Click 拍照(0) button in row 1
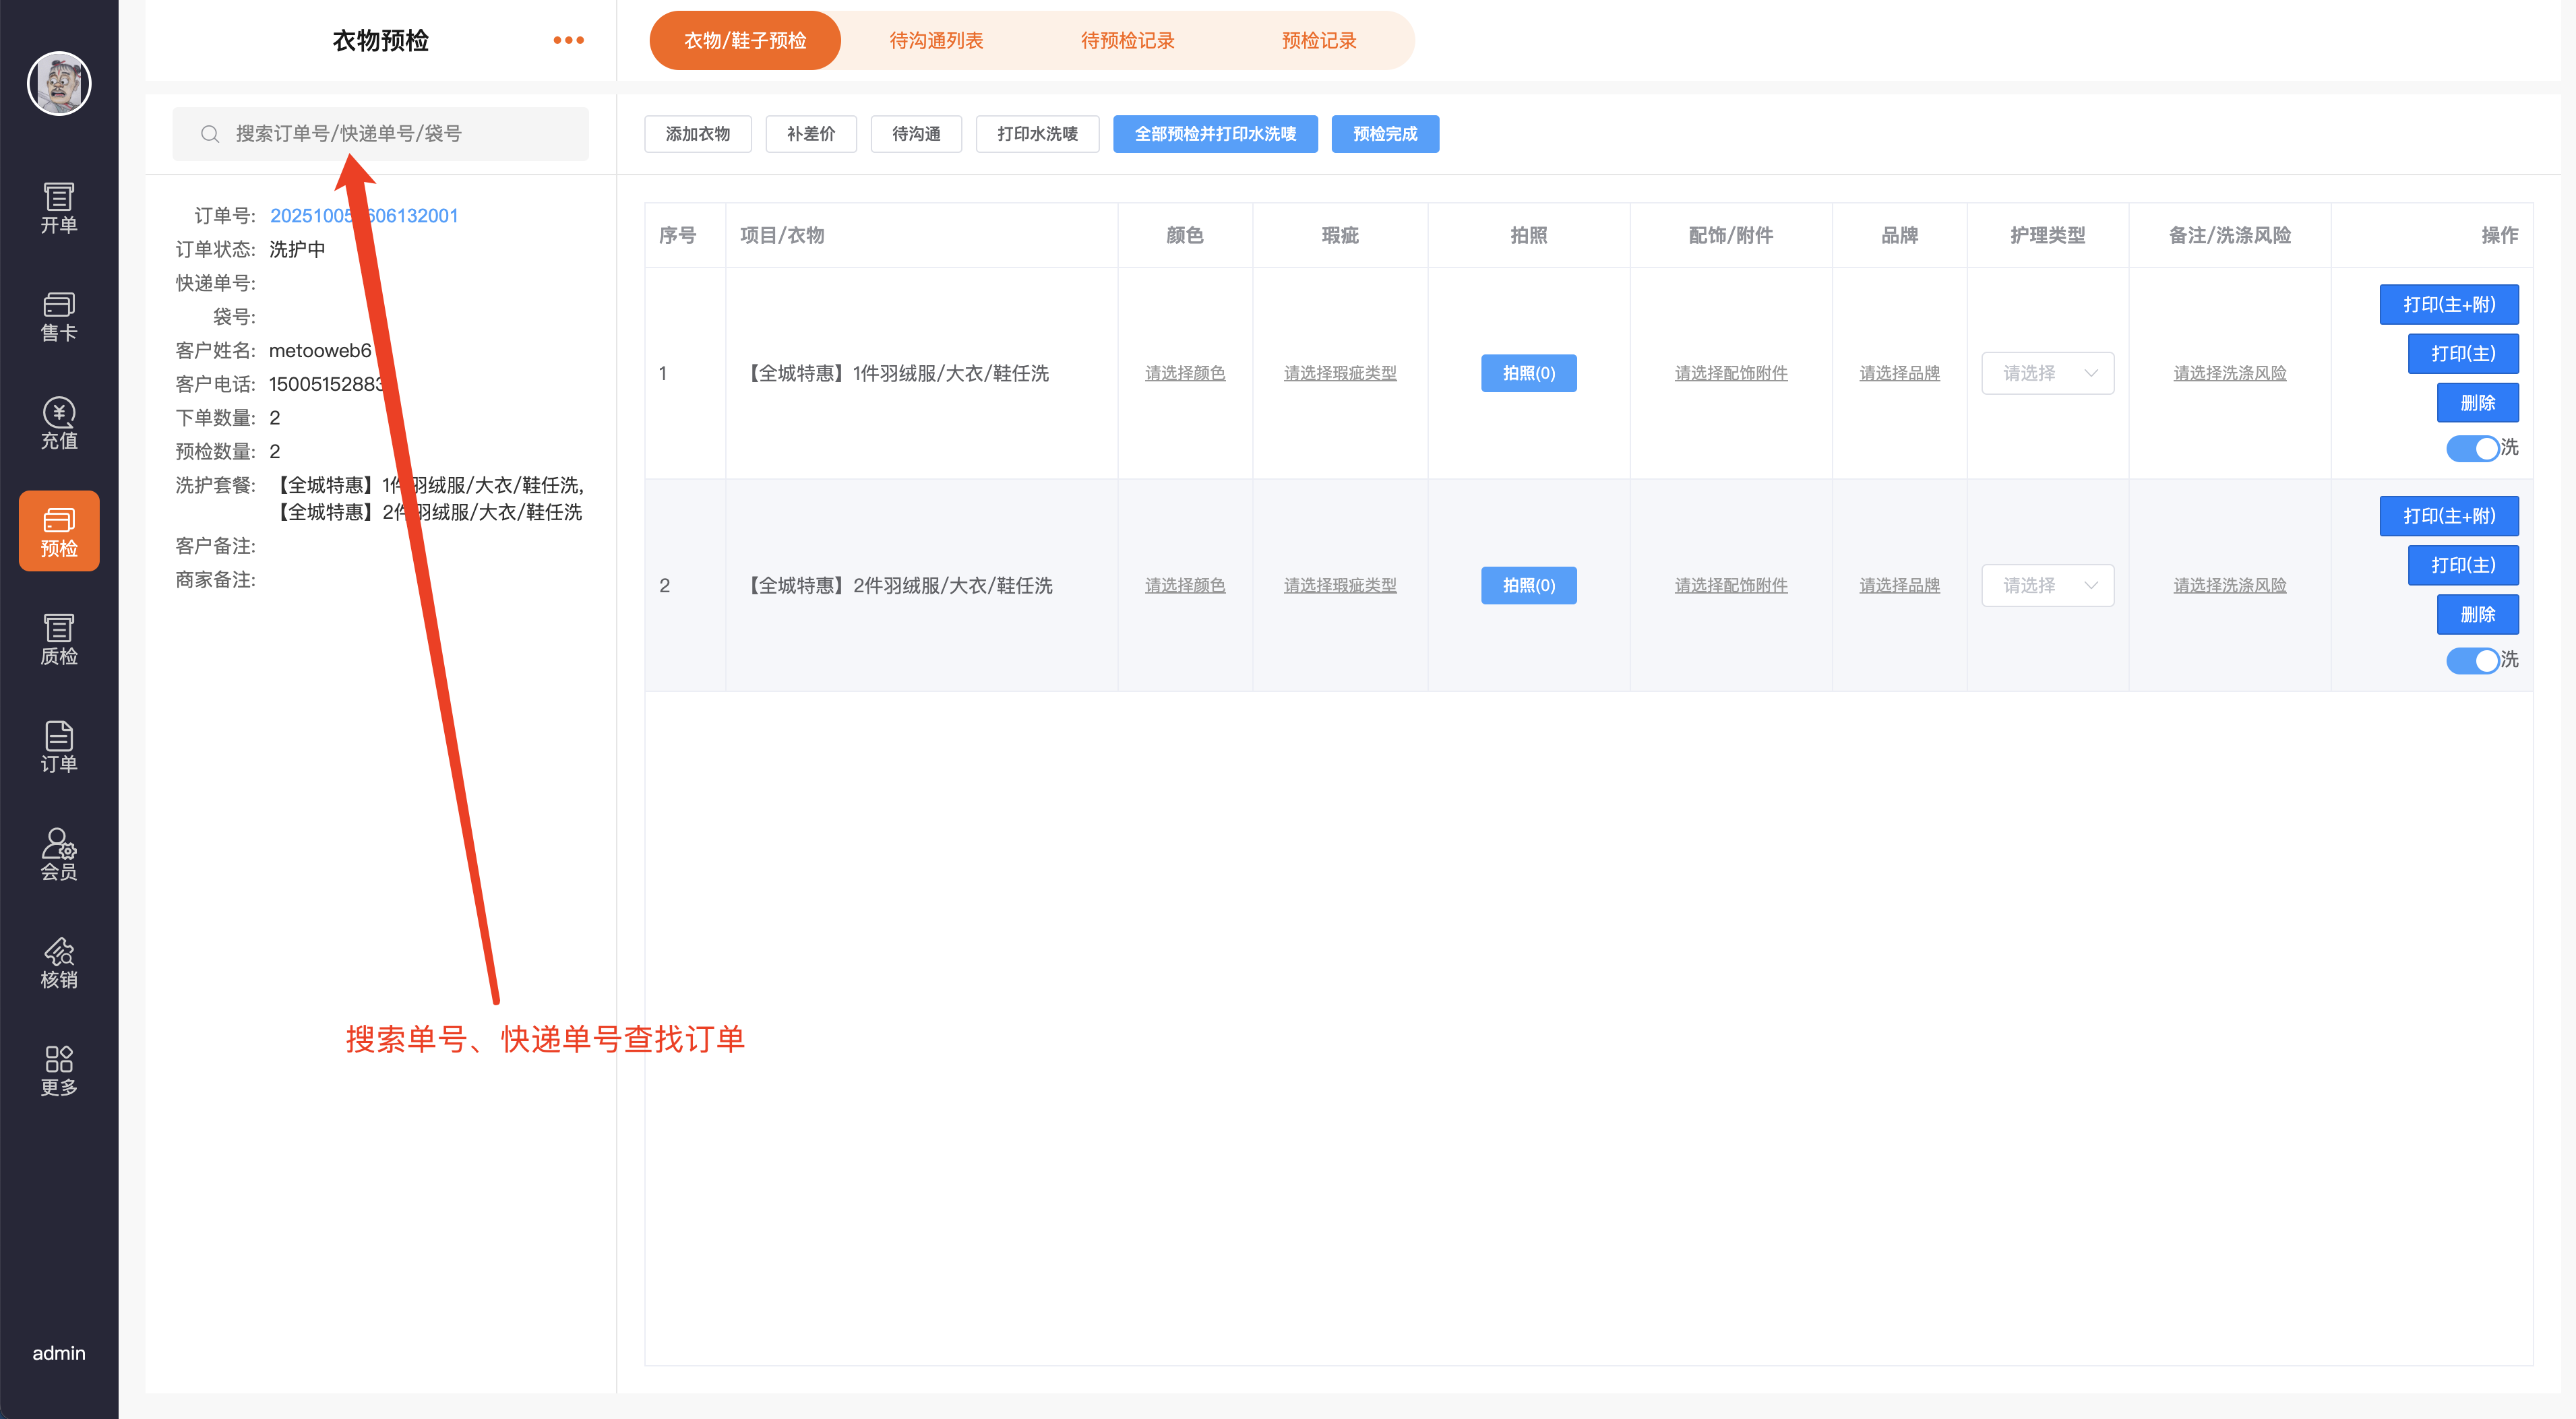The image size is (2576, 1419). 1528,373
